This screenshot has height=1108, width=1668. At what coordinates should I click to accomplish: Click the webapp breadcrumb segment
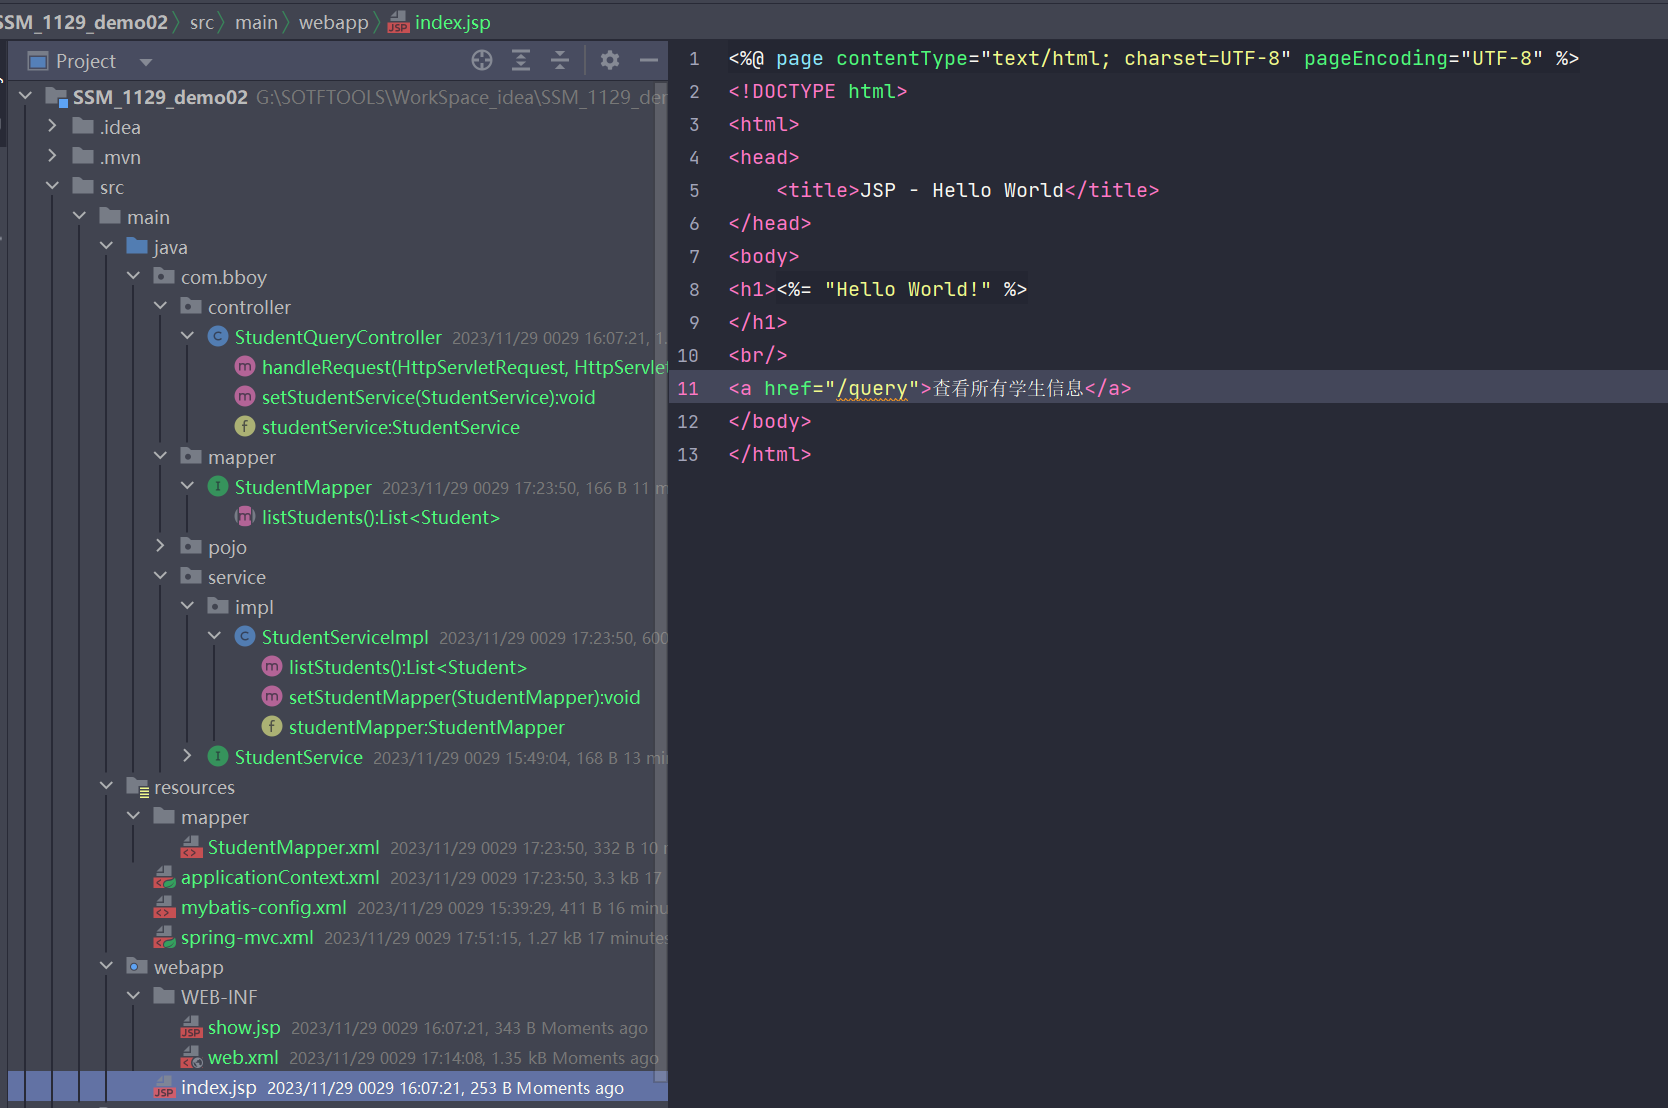tap(333, 22)
